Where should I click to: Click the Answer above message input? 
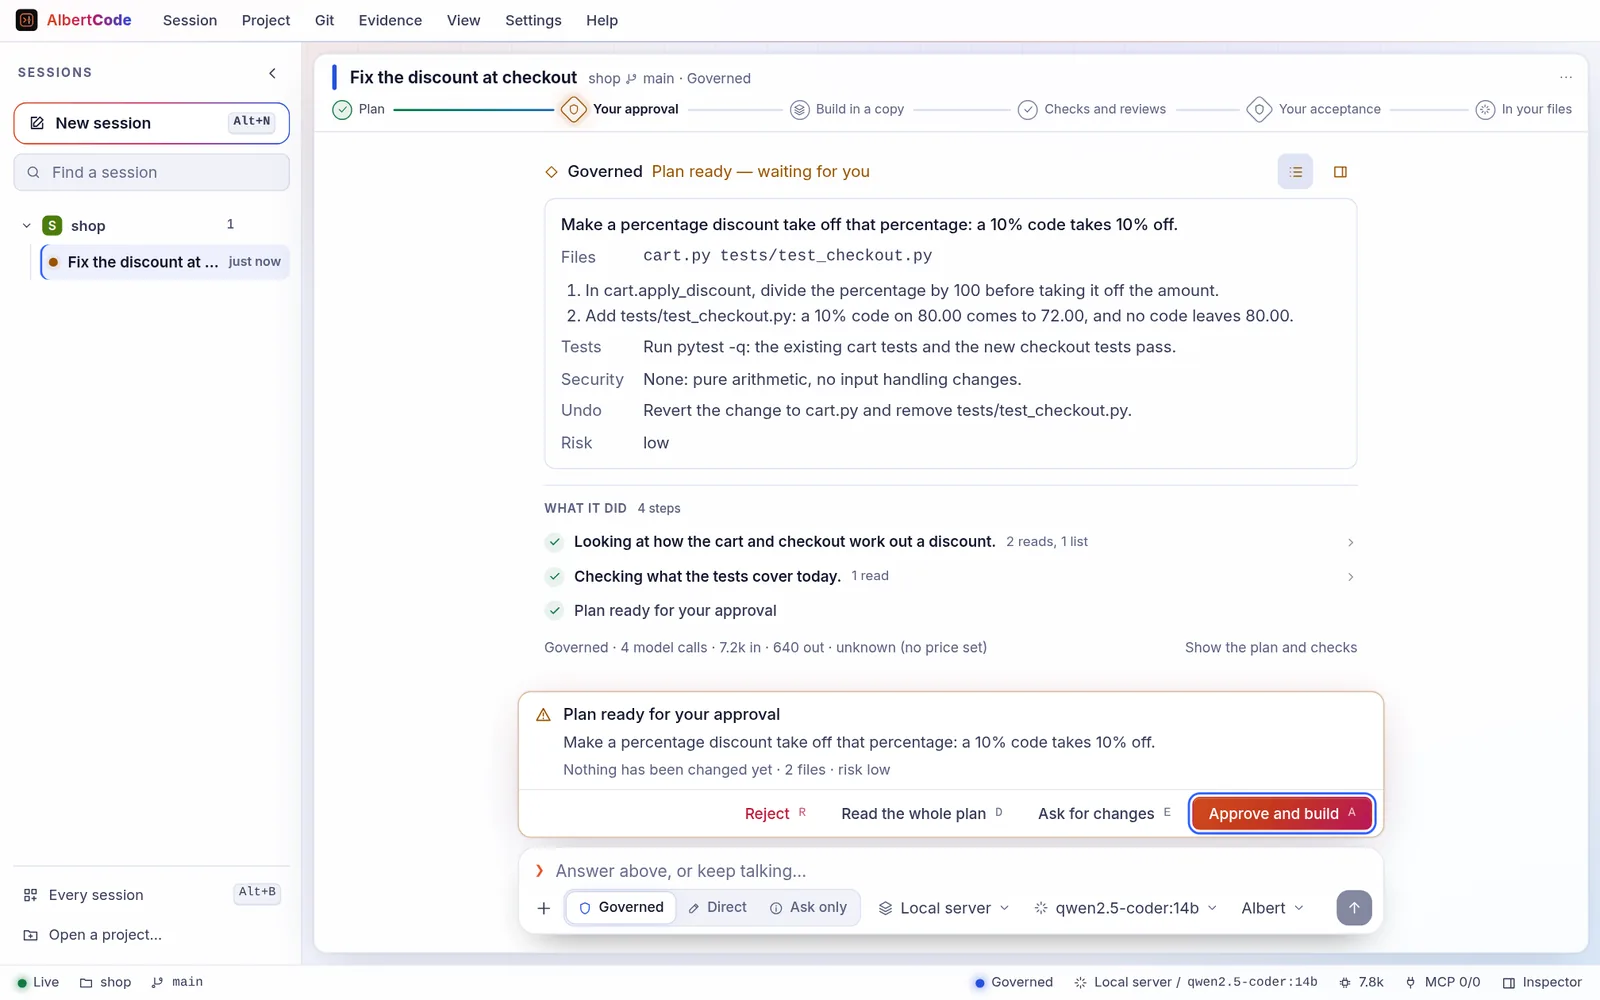coord(950,871)
